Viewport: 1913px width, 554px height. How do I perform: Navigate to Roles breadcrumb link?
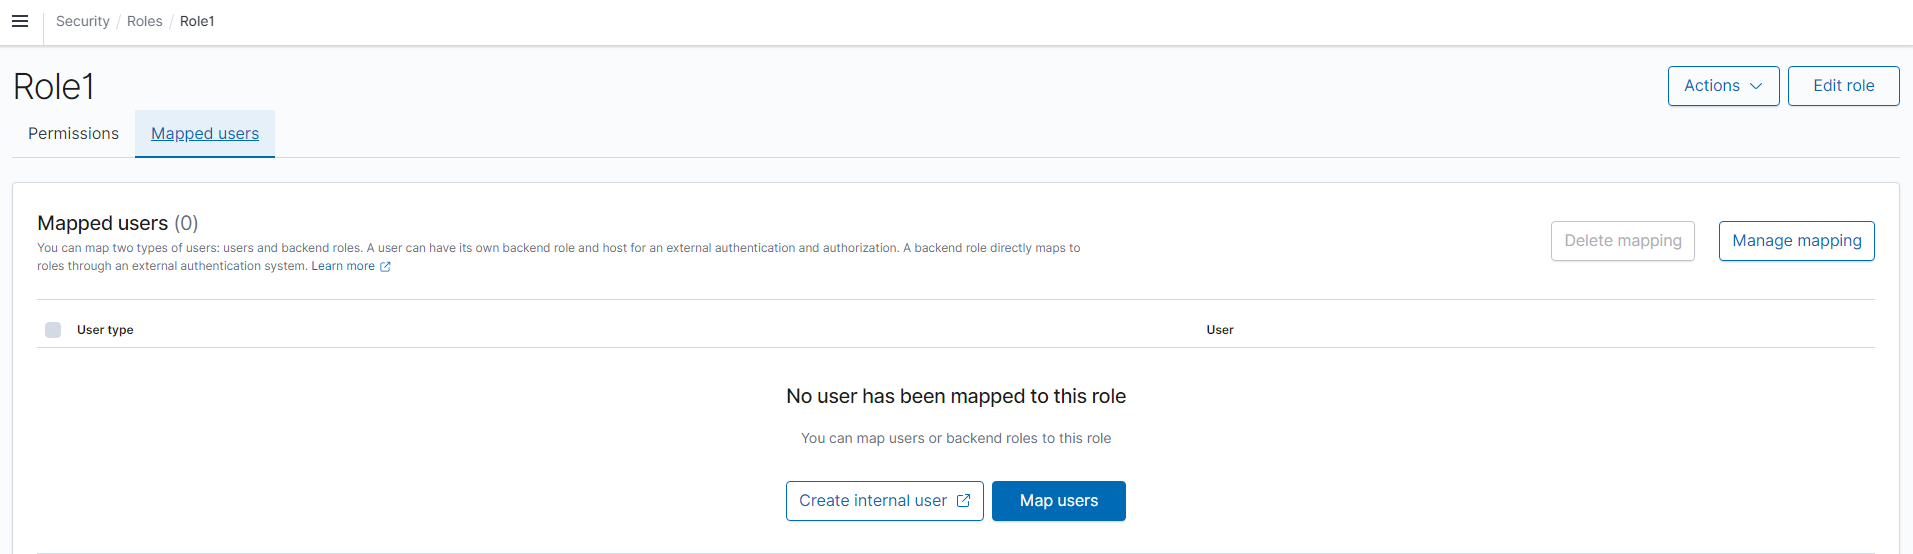145,21
